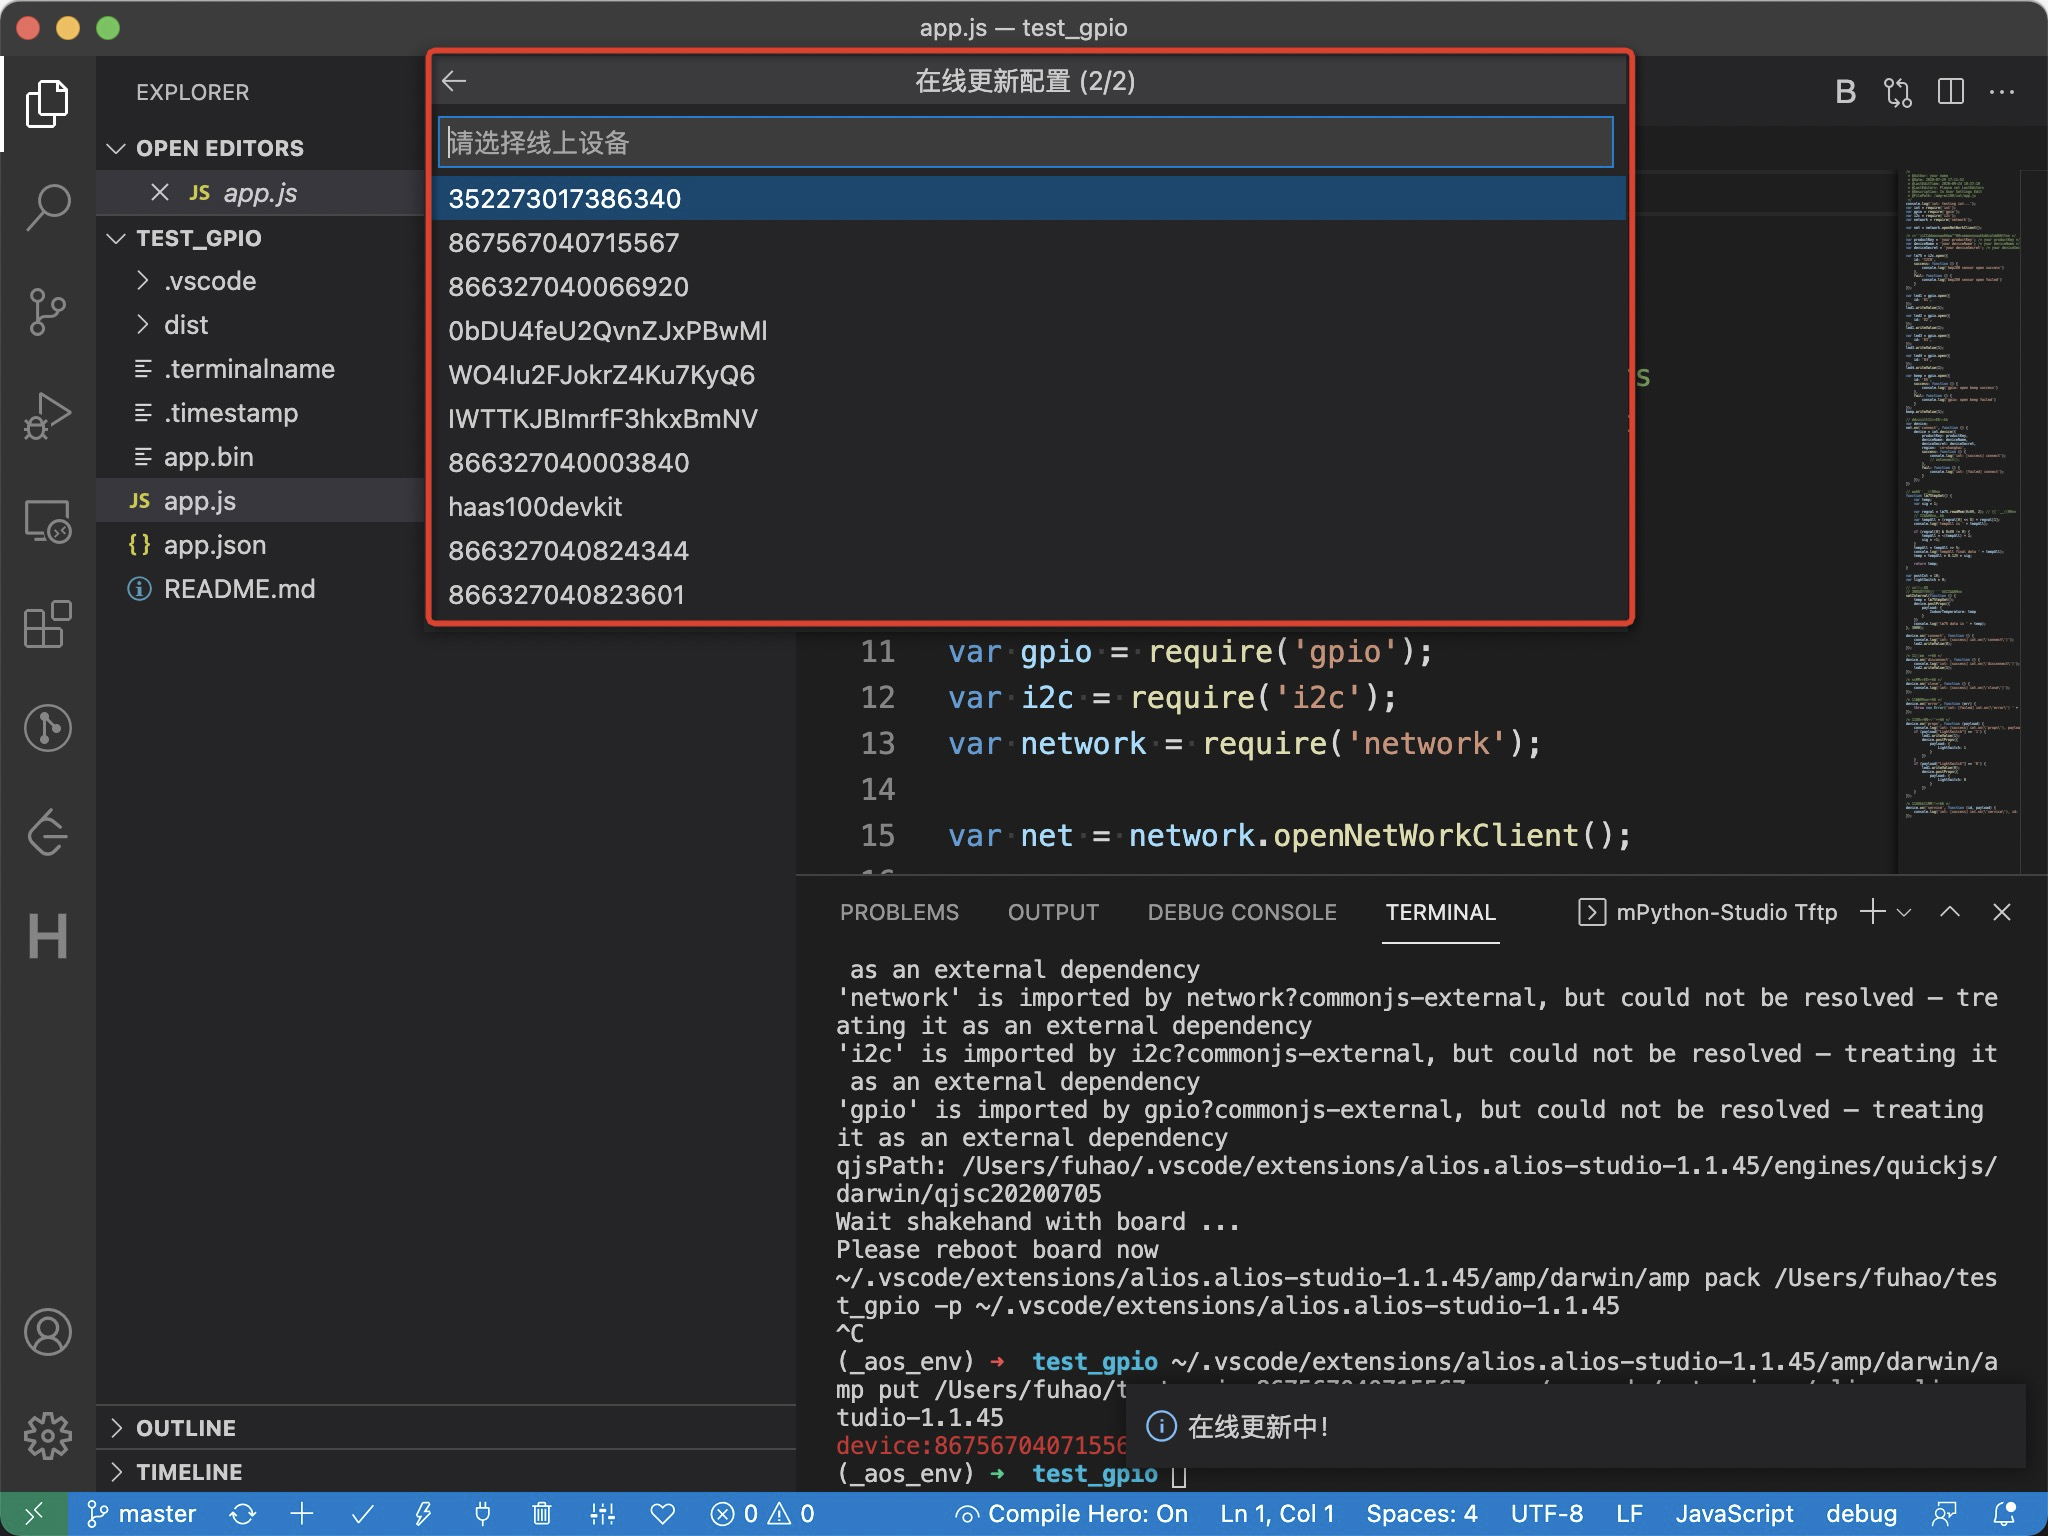Close app.js in open editors
This screenshot has height=1536, width=2048.
[159, 192]
